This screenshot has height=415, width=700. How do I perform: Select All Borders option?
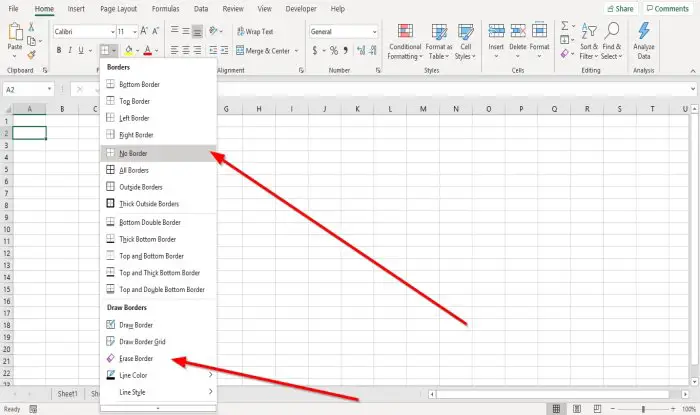(158, 170)
